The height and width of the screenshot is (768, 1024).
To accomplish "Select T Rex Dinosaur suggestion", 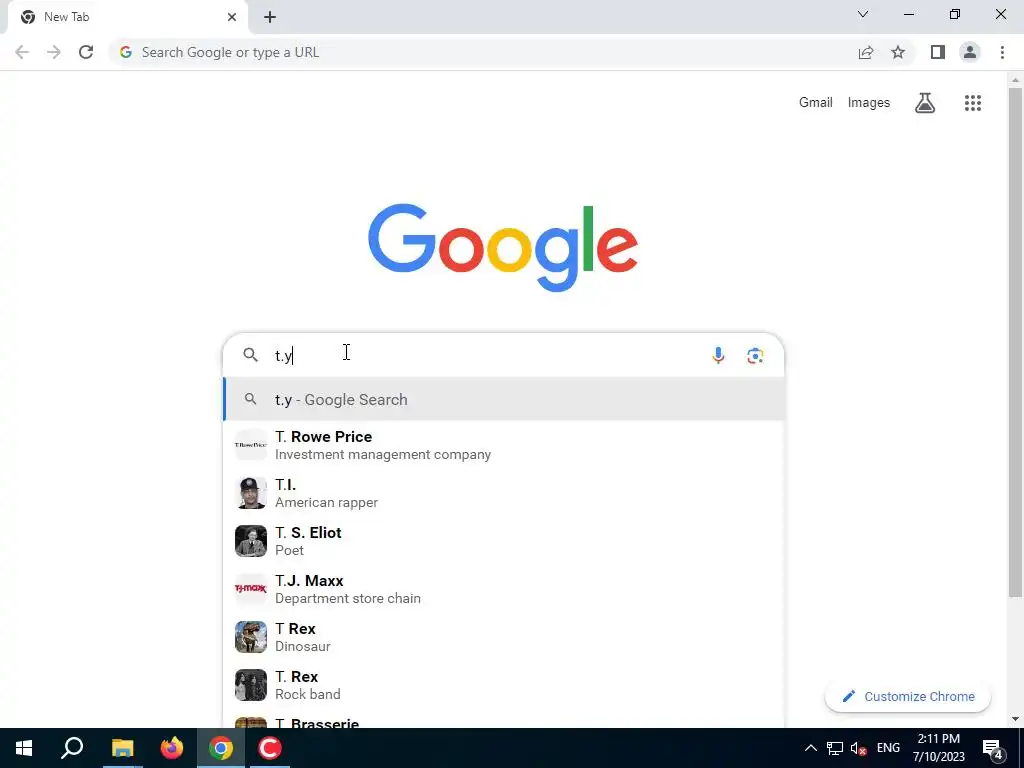I will click(504, 637).
